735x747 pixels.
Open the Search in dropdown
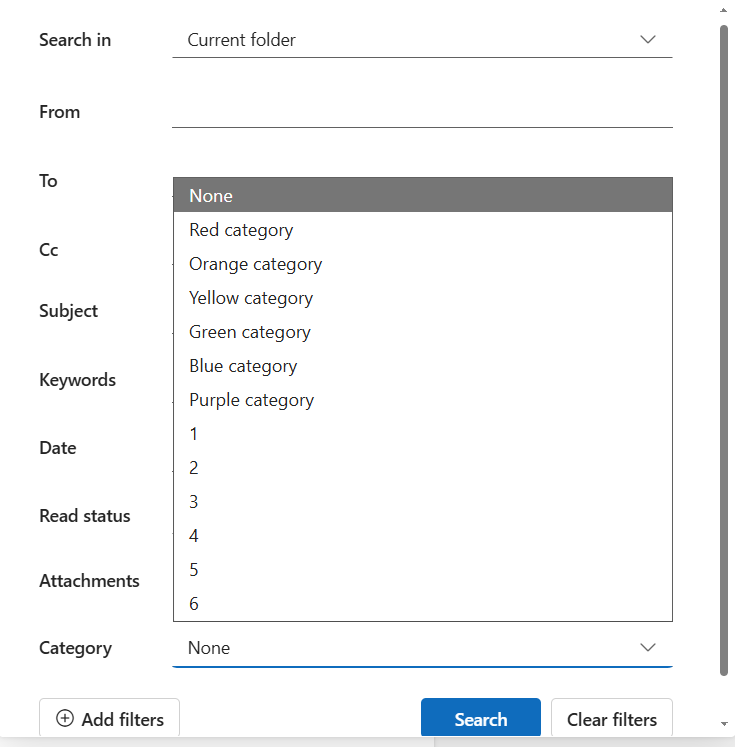tap(423, 40)
